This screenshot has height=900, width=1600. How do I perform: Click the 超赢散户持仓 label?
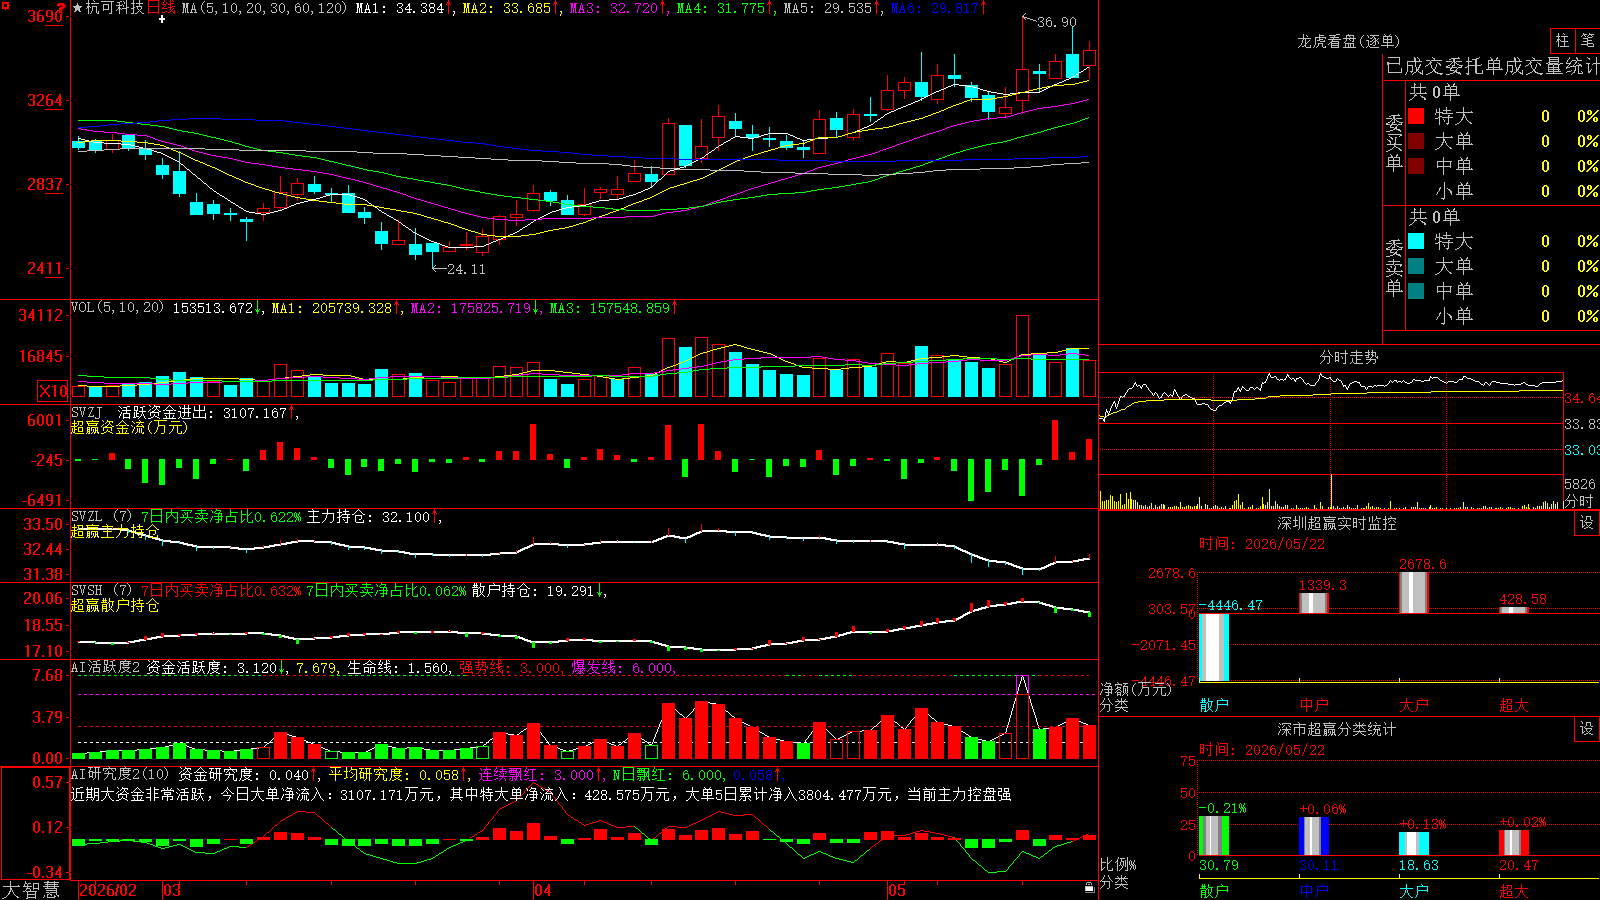115,605
